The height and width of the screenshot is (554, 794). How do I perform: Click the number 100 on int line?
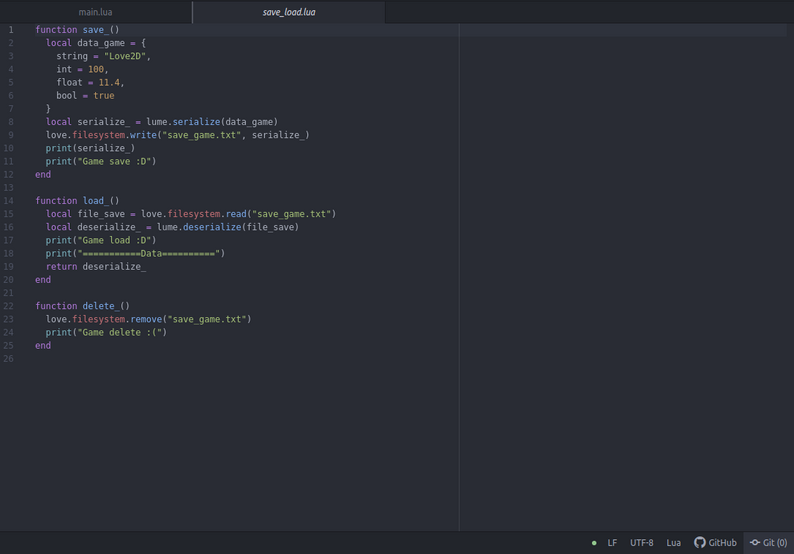click(96, 69)
